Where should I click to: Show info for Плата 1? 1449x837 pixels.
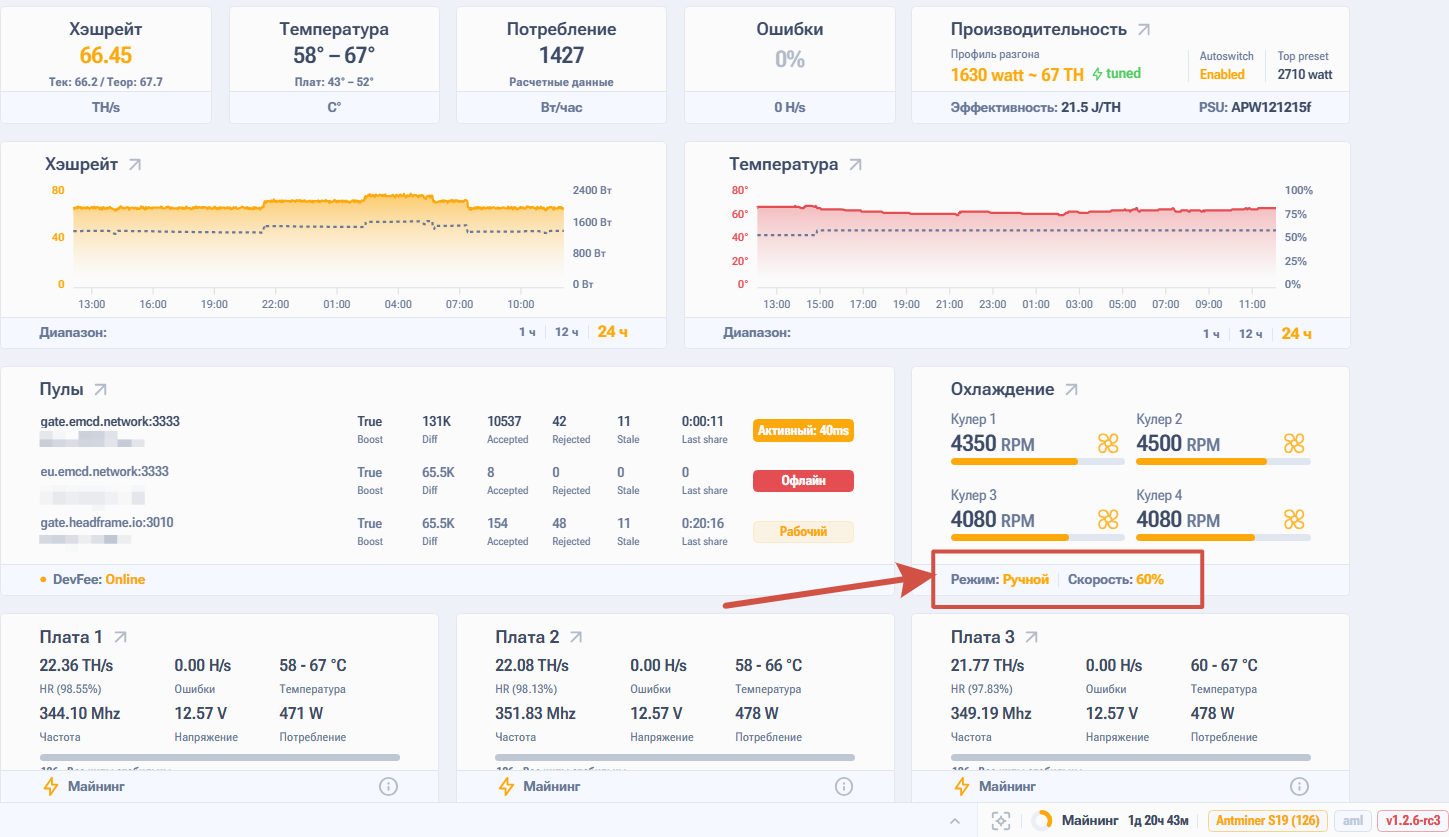coord(389,787)
